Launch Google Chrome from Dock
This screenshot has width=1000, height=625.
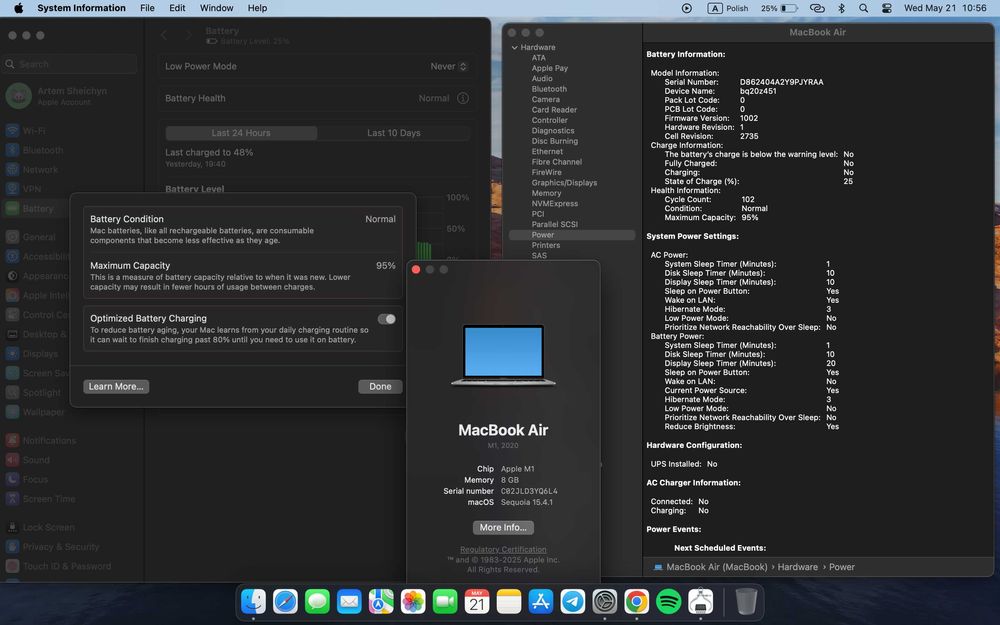pos(636,601)
